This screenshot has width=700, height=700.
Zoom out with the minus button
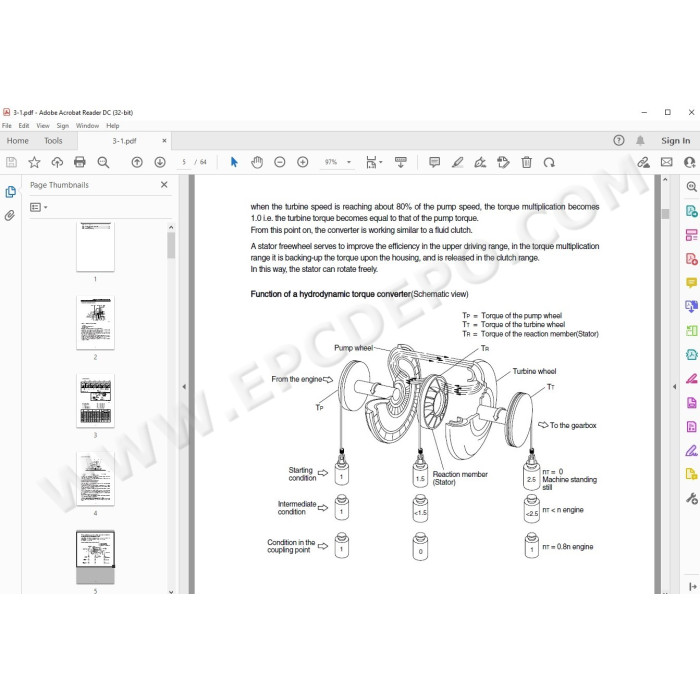(x=279, y=162)
